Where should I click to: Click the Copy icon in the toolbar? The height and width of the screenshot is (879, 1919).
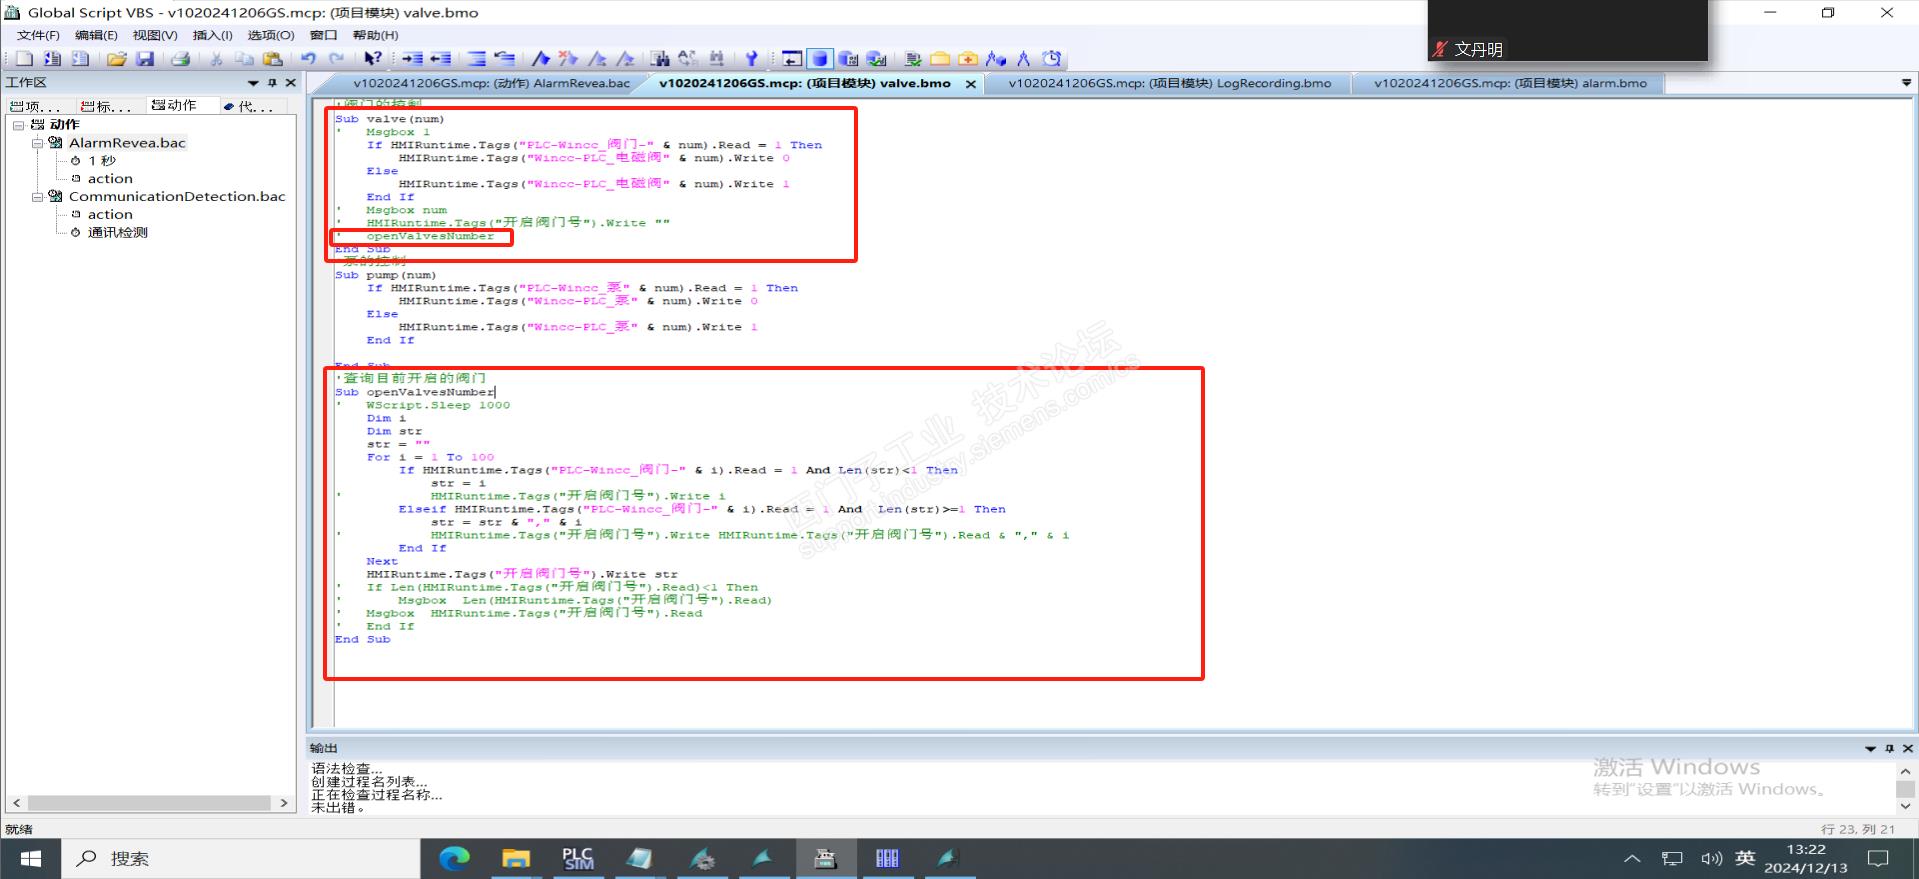[244, 58]
